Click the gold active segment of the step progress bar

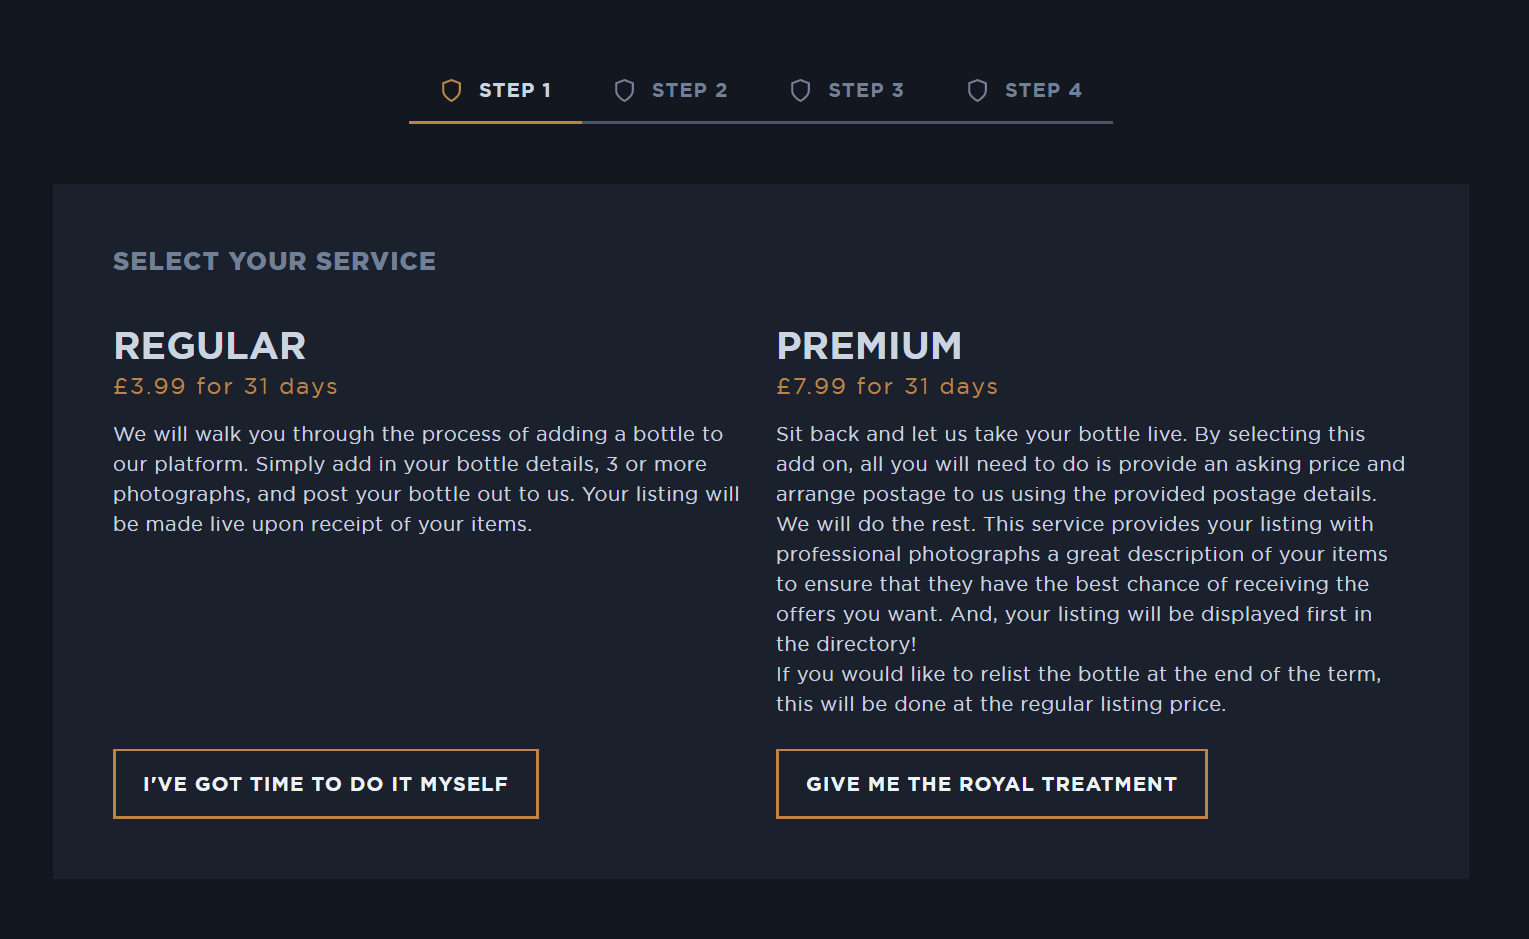coord(495,122)
